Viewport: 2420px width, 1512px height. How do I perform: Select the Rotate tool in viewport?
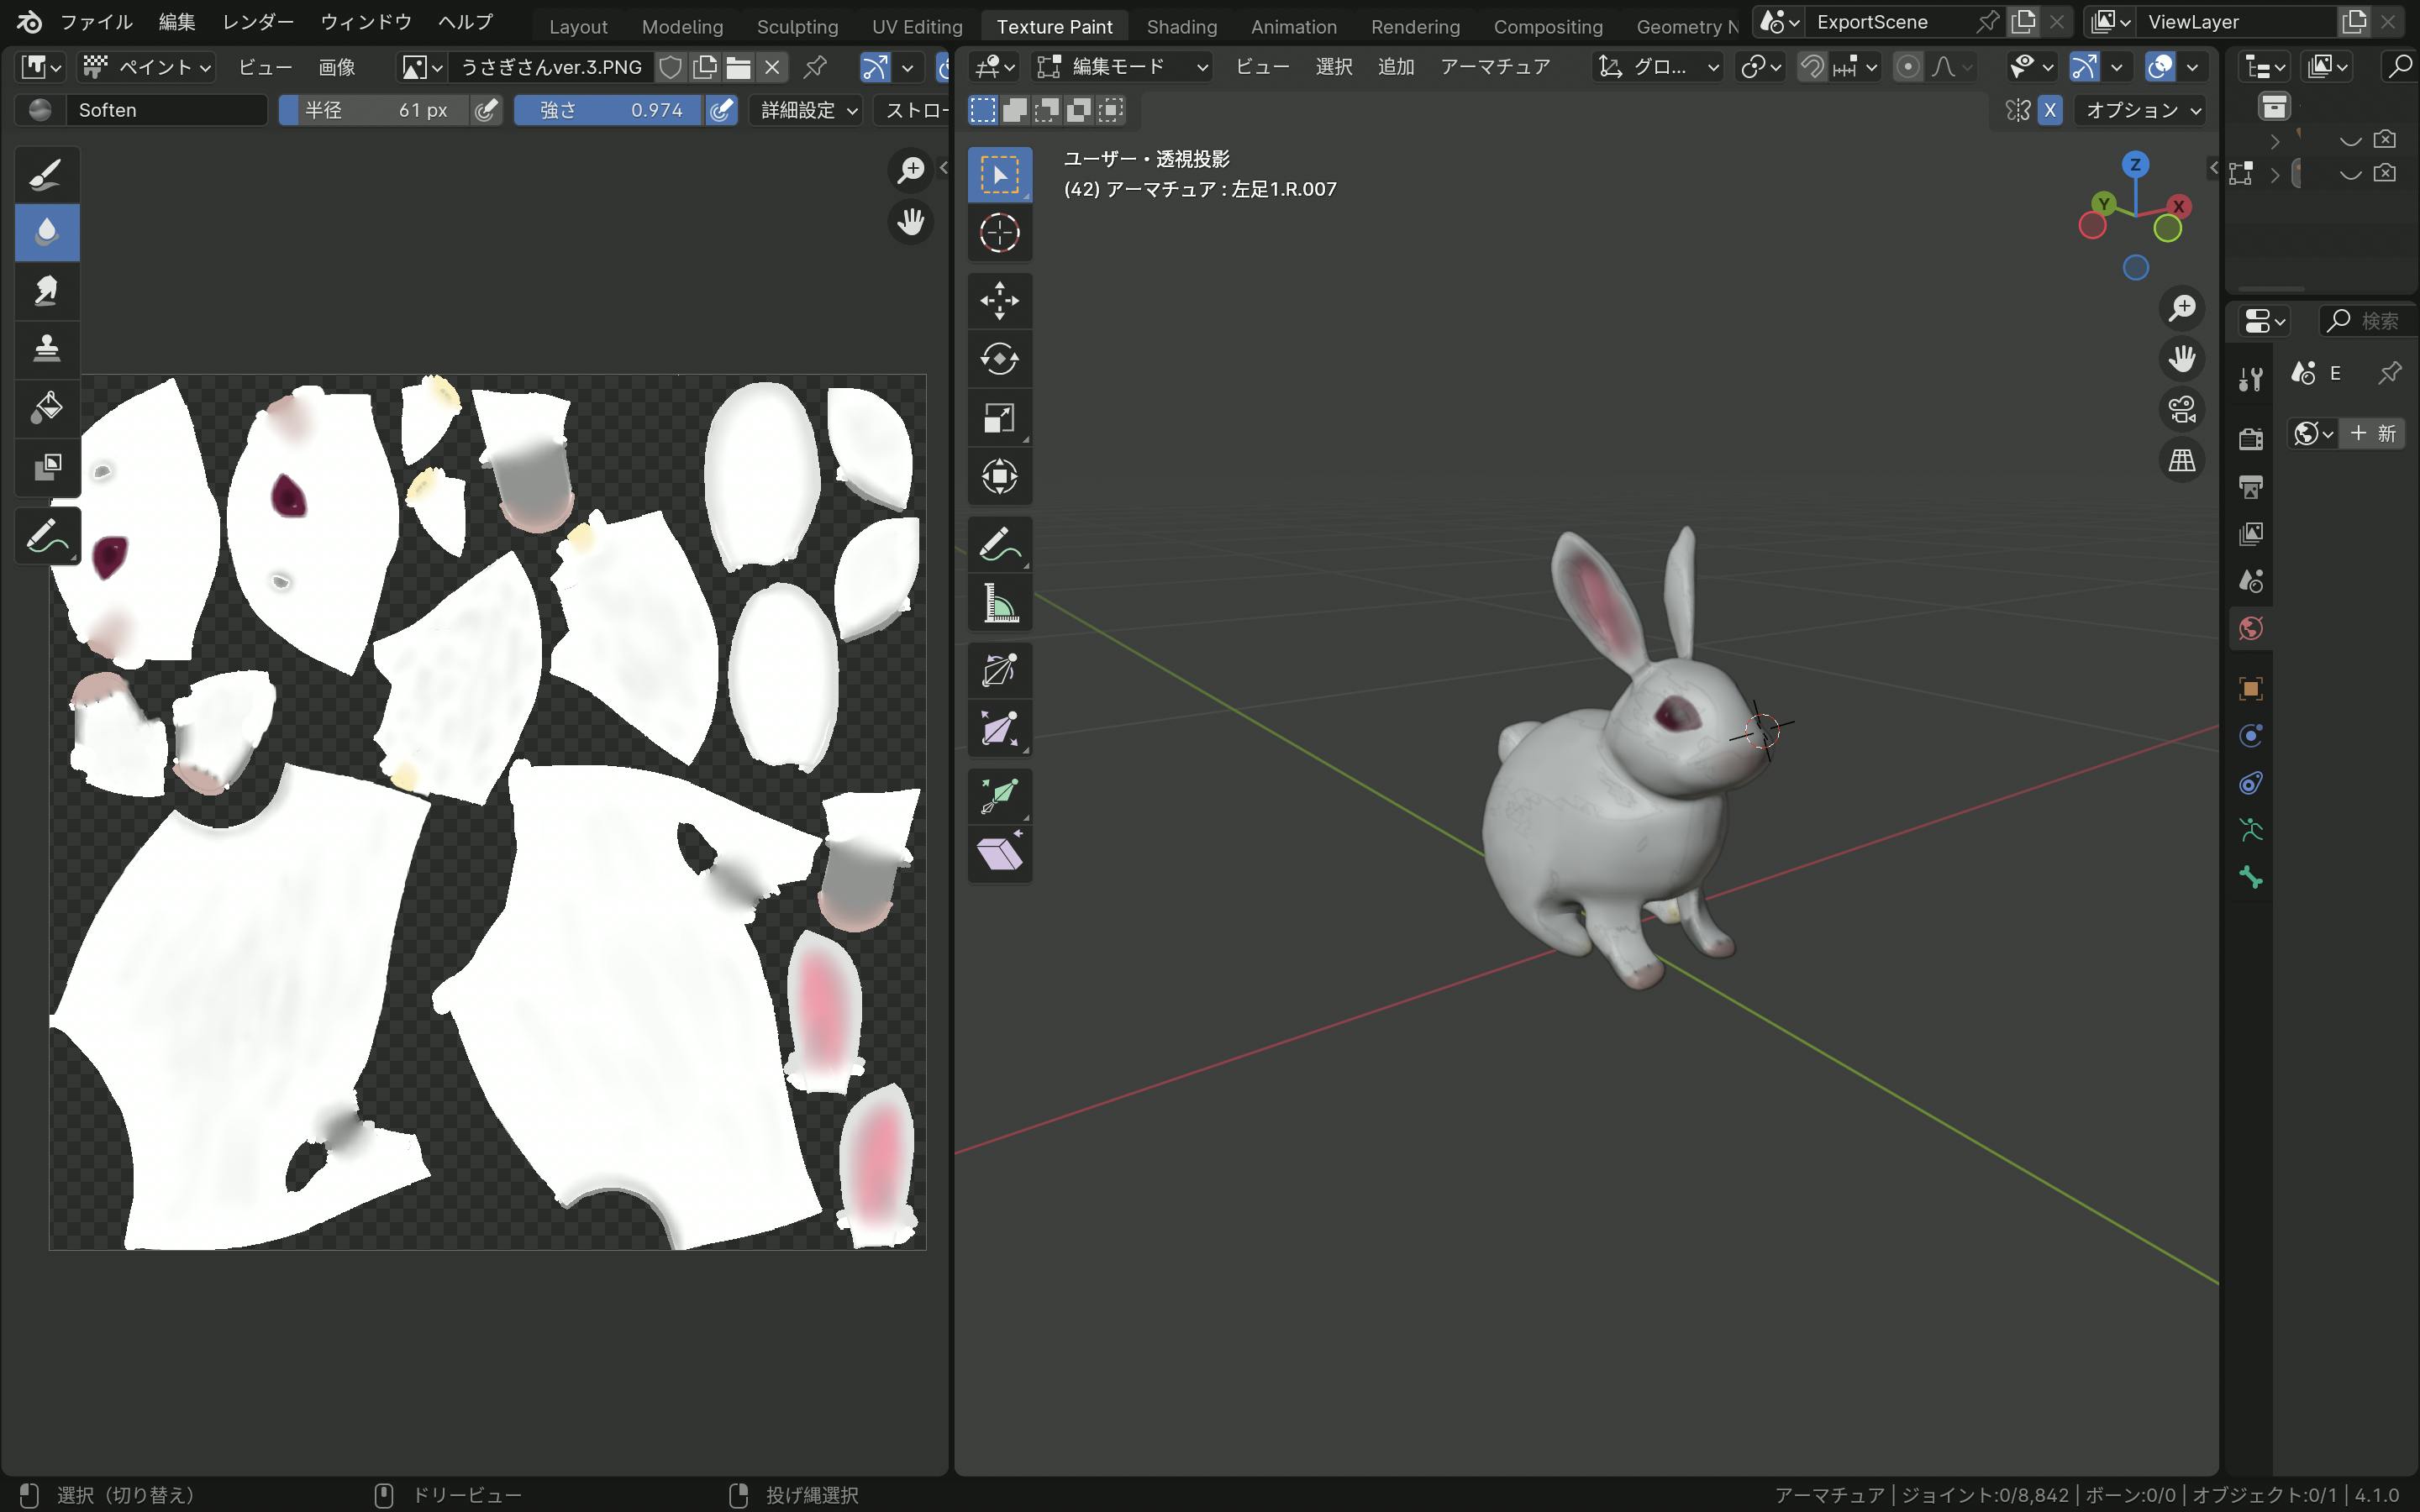999,359
